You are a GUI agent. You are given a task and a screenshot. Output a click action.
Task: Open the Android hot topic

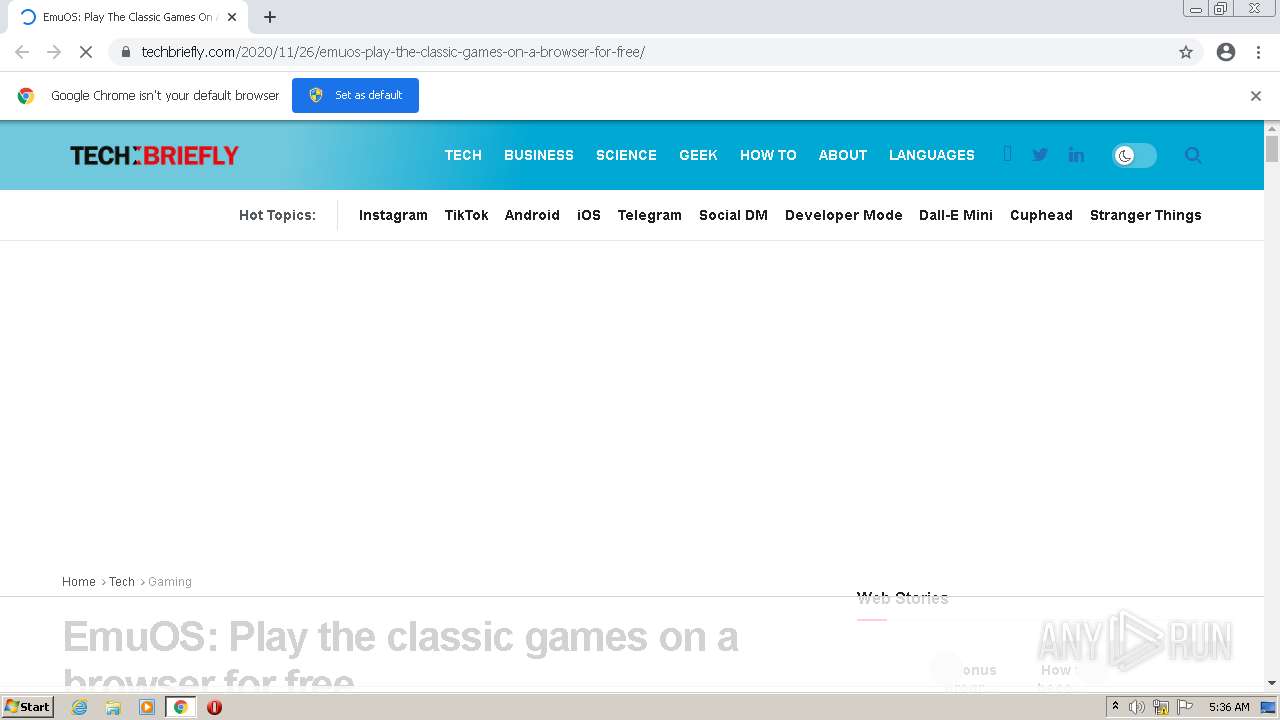pos(532,215)
